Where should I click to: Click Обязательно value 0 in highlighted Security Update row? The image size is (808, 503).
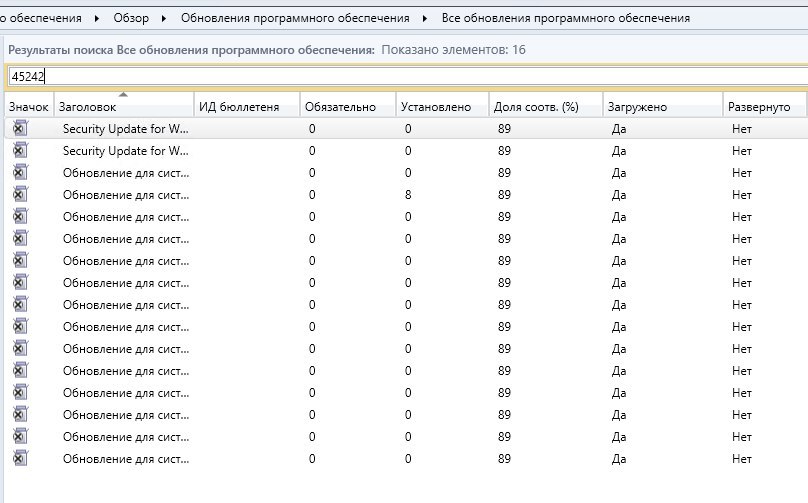pos(312,129)
